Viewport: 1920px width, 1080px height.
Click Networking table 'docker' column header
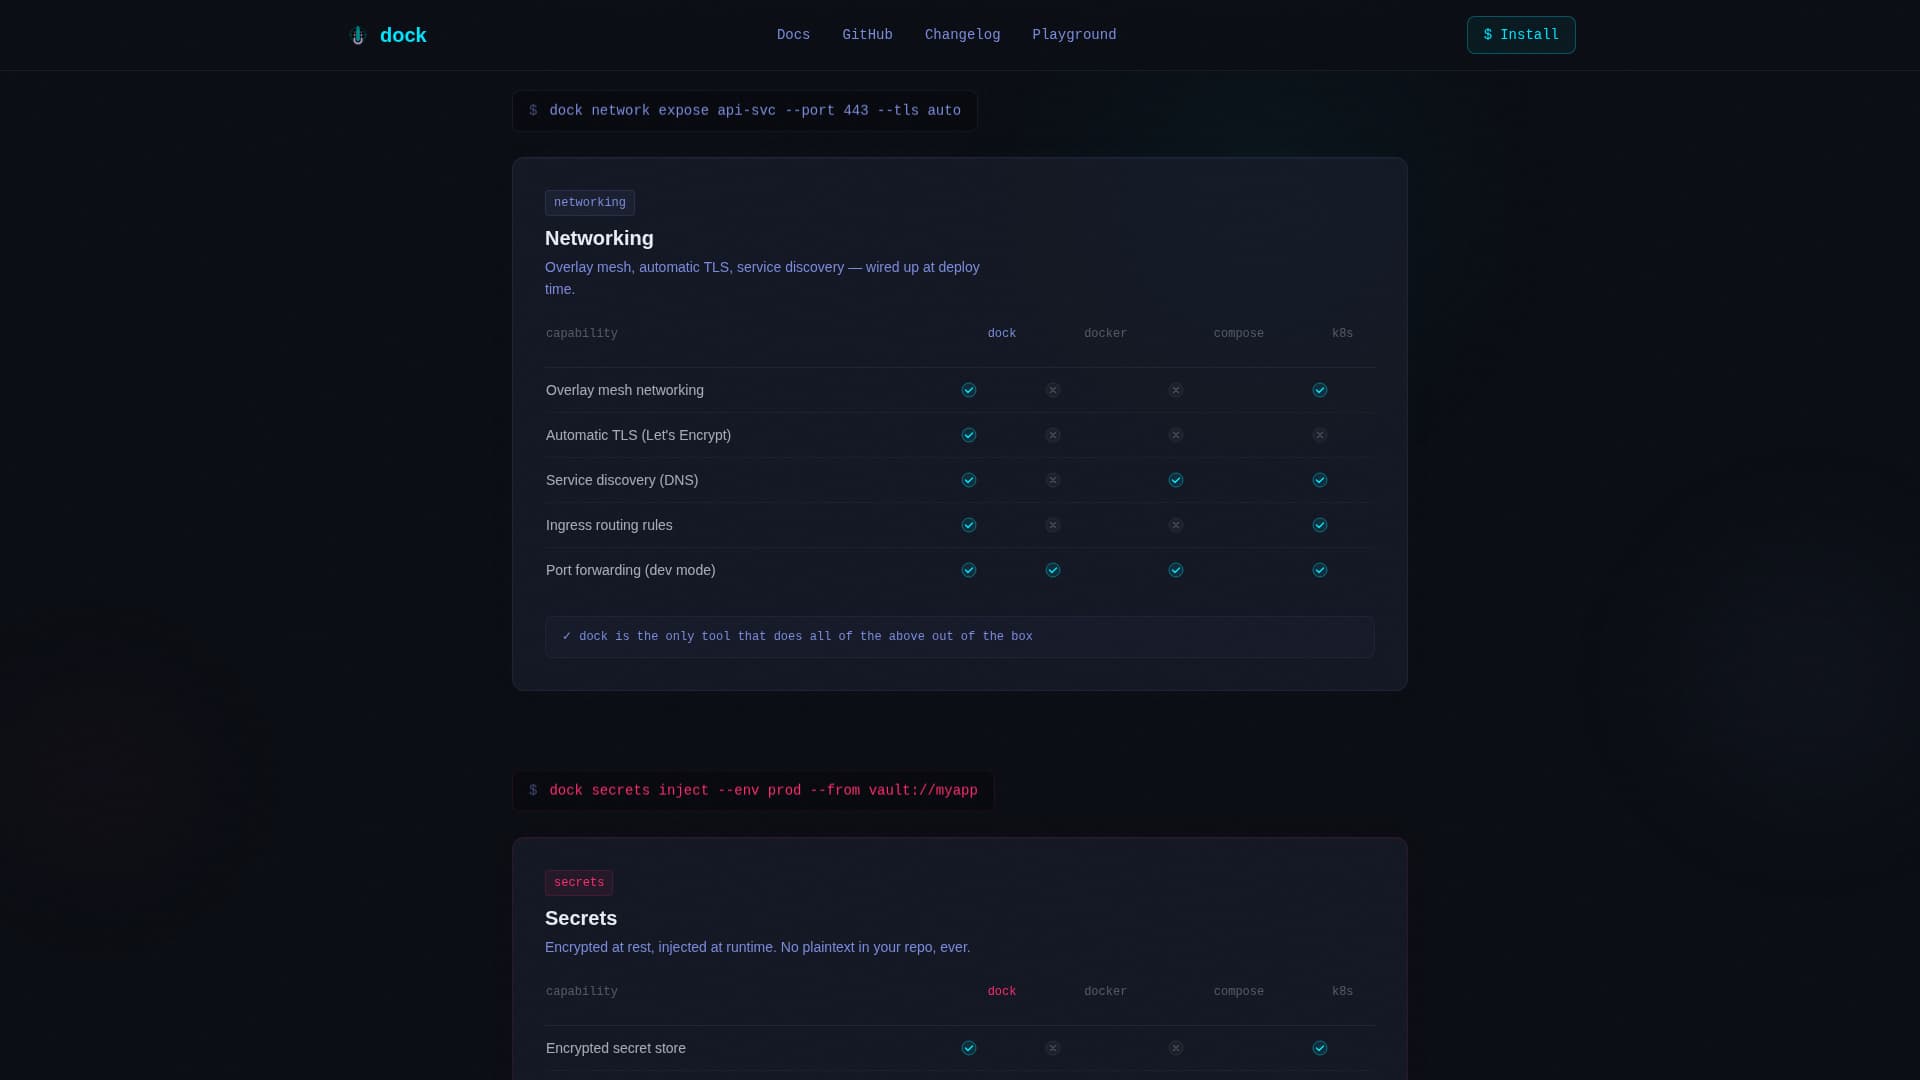(x=1105, y=334)
